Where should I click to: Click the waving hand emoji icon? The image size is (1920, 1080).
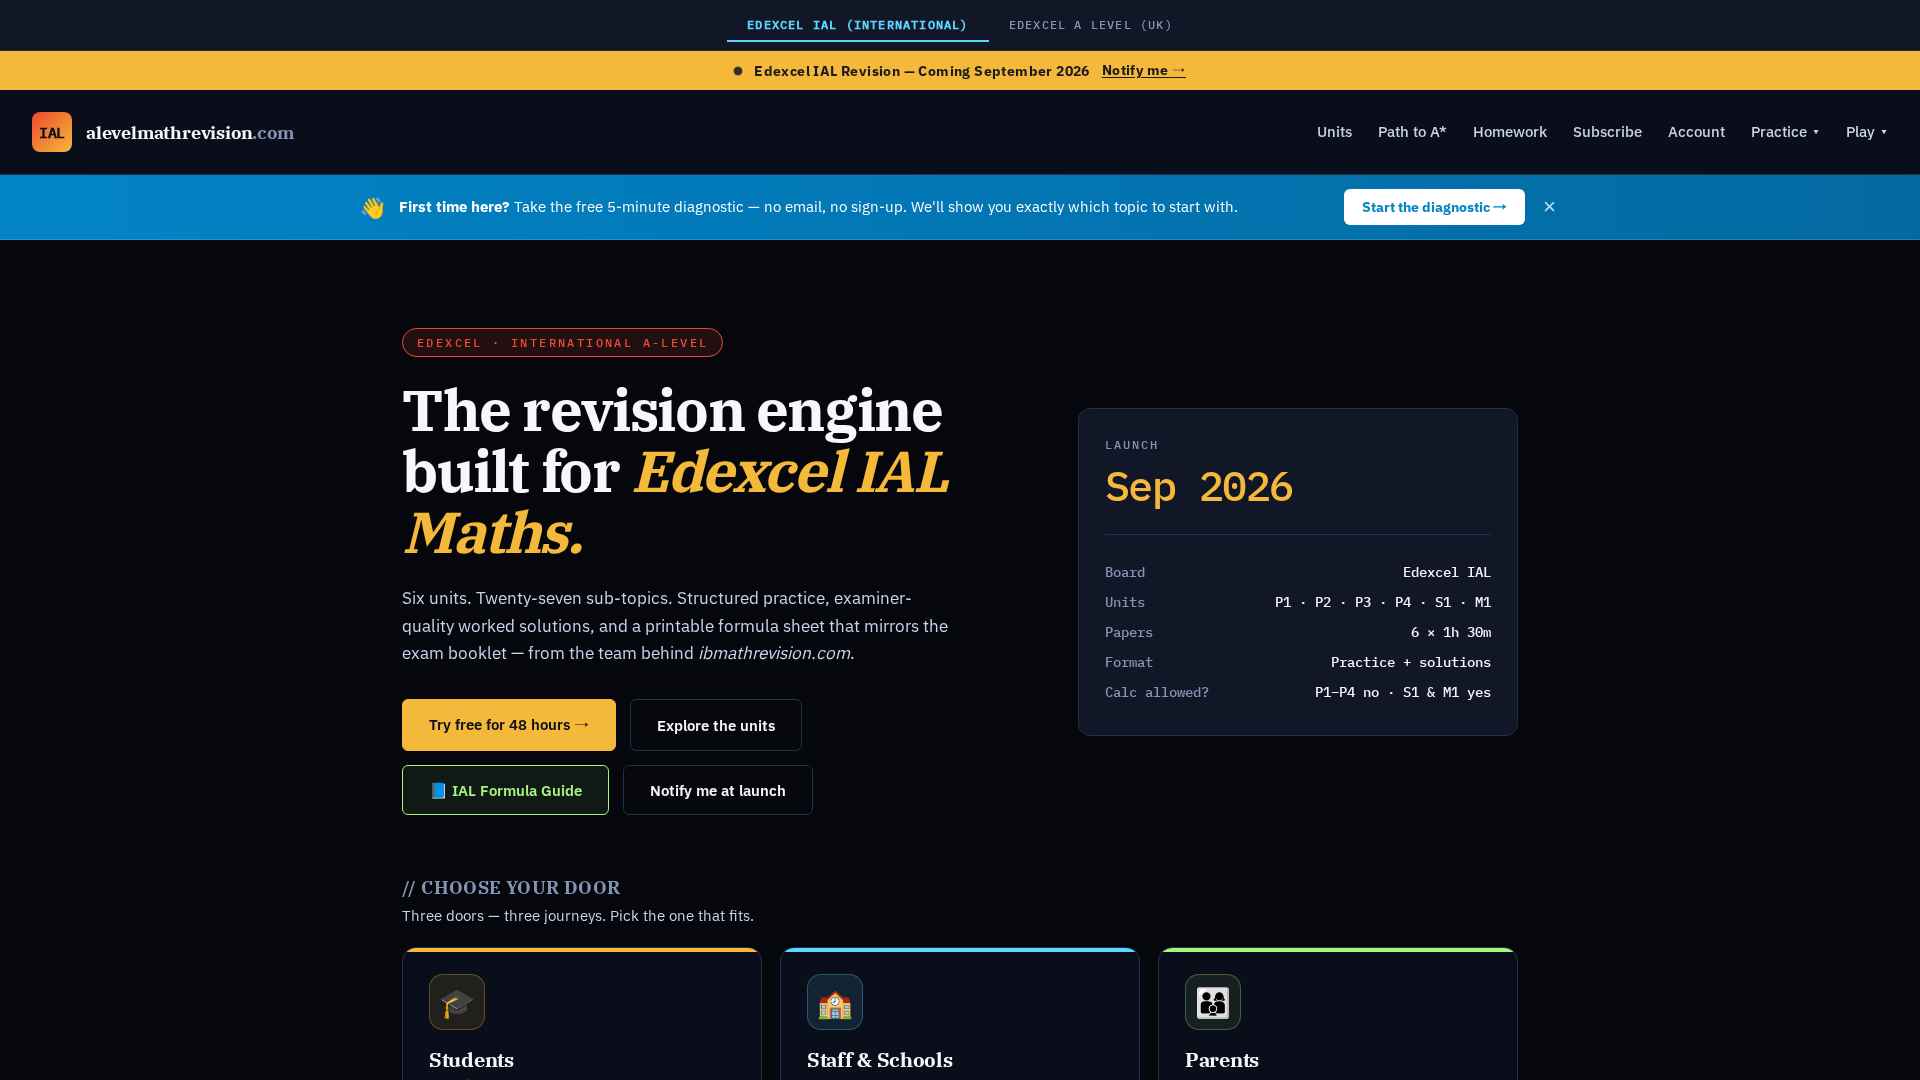coord(373,207)
